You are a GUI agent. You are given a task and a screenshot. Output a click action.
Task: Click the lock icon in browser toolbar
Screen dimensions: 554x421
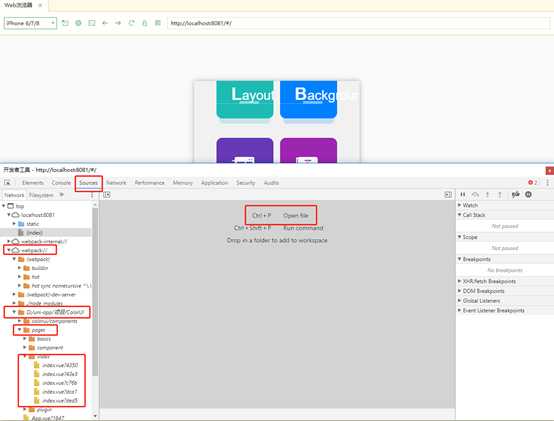point(145,23)
